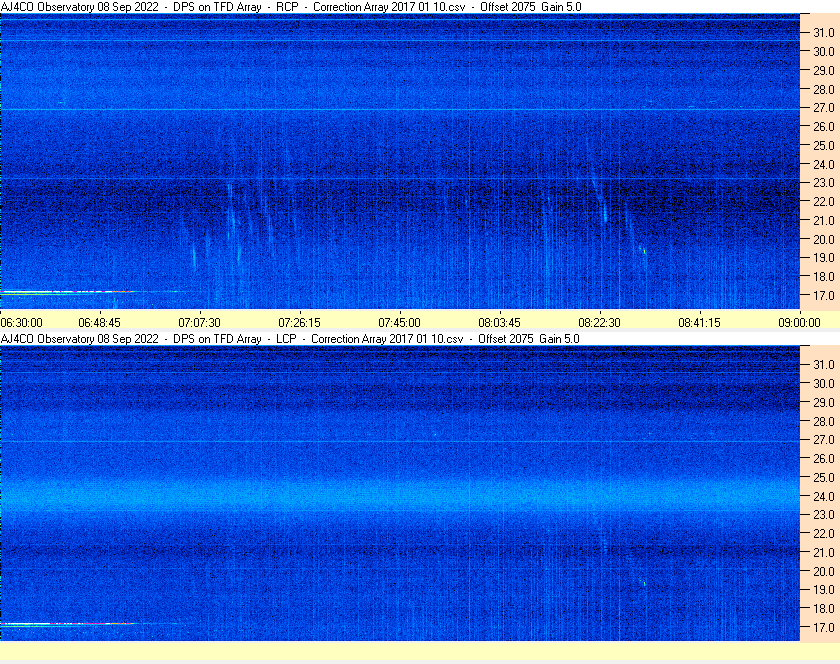Click the 06:48:45 time axis label

point(100,323)
